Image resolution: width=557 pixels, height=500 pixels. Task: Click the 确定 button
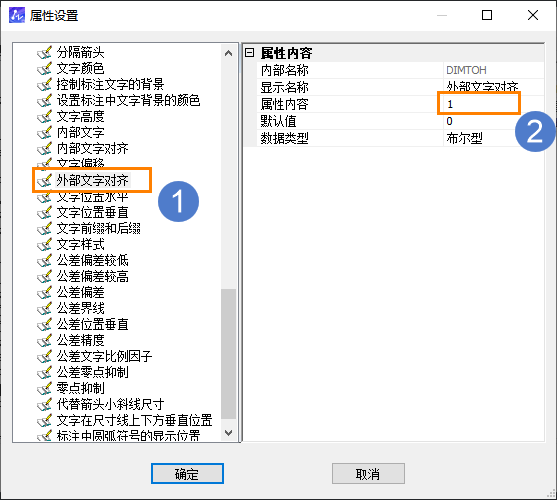[187, 473]
